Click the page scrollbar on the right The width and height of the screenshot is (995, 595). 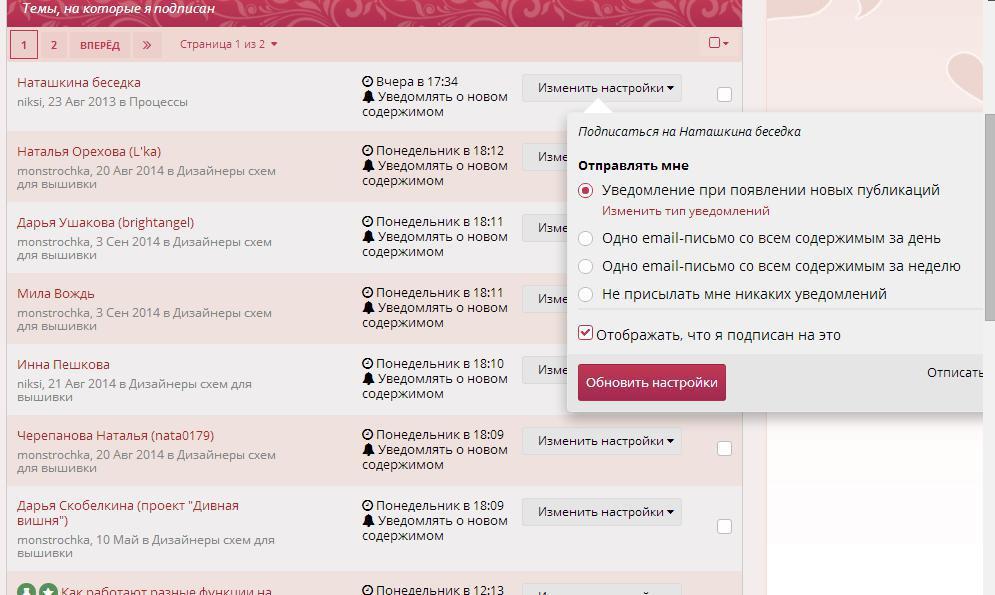point(989,215)
